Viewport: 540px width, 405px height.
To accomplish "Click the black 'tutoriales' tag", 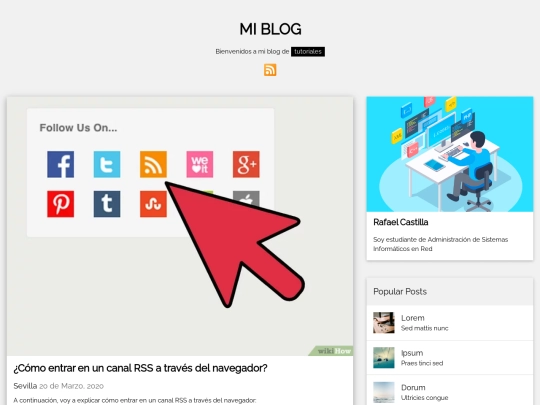I will coord(308,52).
